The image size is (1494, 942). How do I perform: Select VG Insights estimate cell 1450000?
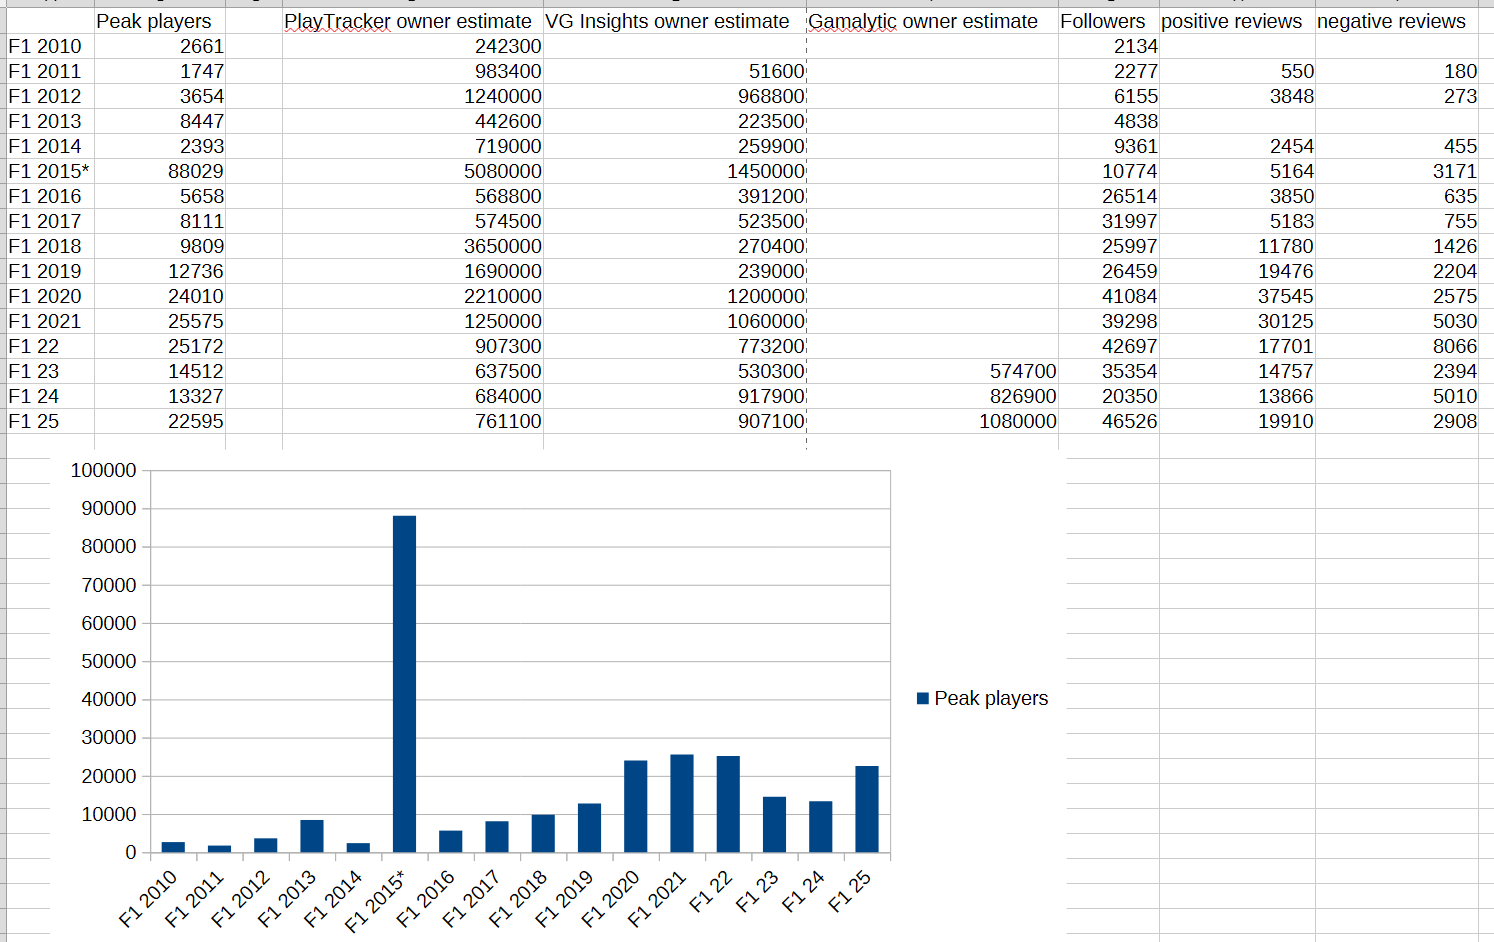675,171
